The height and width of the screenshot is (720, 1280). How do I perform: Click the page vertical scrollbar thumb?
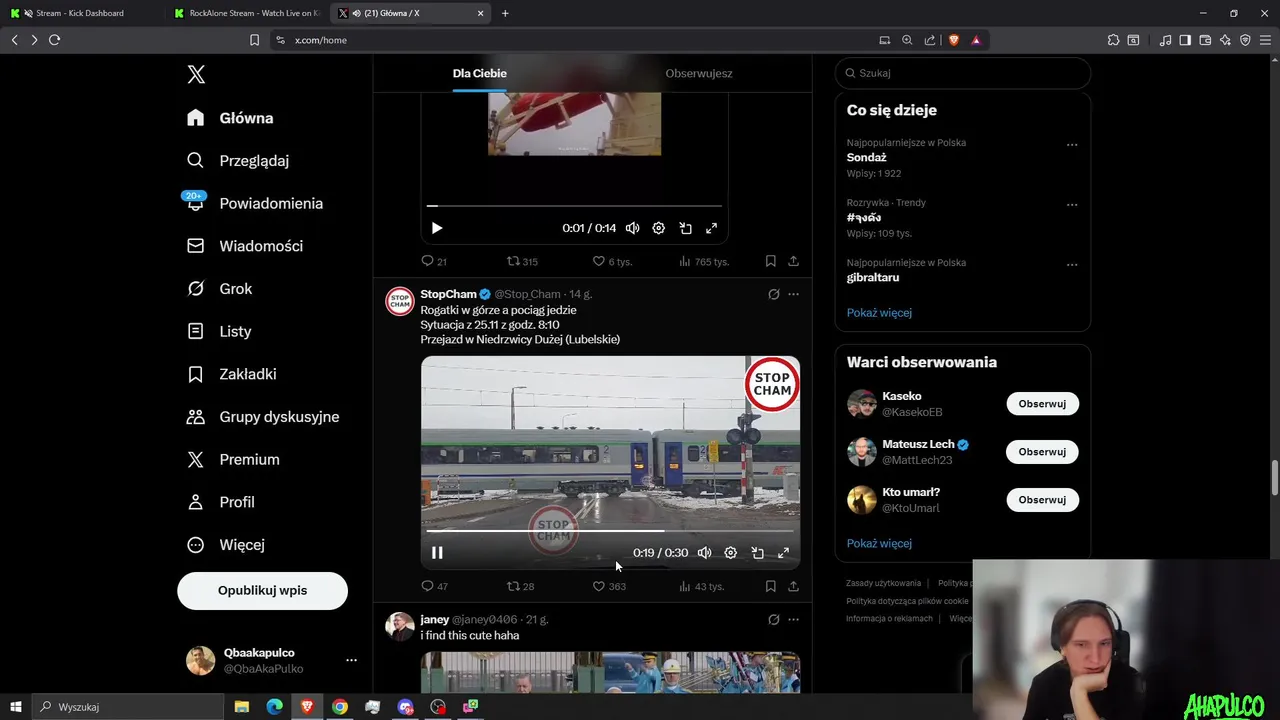click(x=1274, y=477)
